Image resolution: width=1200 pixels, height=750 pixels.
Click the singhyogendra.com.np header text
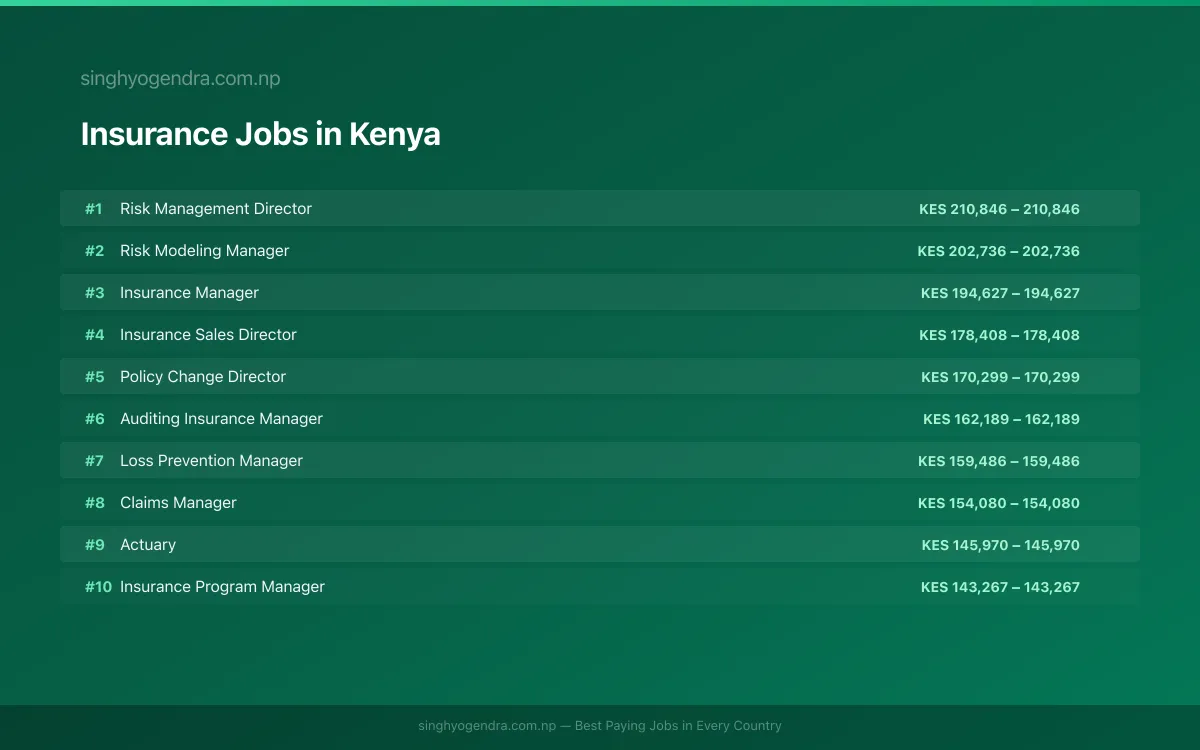[180, 79]
